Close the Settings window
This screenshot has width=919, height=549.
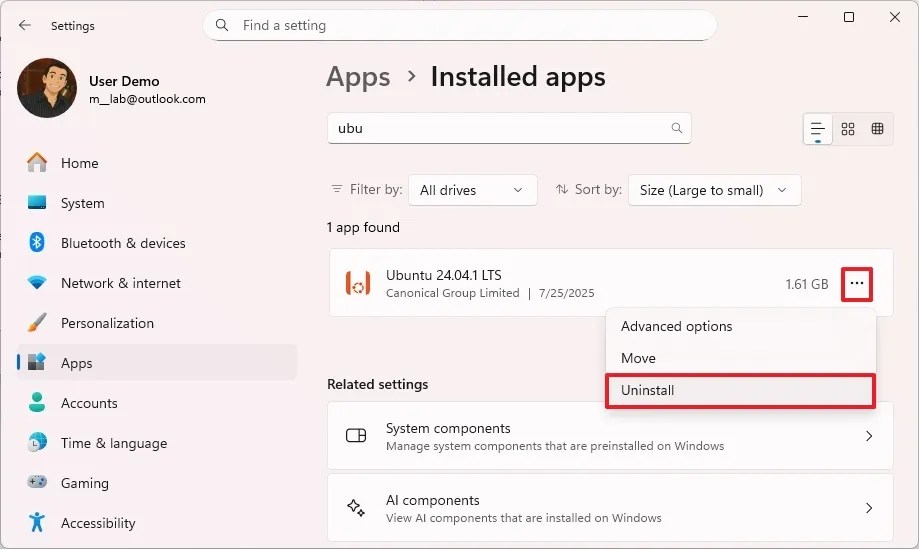894,17
